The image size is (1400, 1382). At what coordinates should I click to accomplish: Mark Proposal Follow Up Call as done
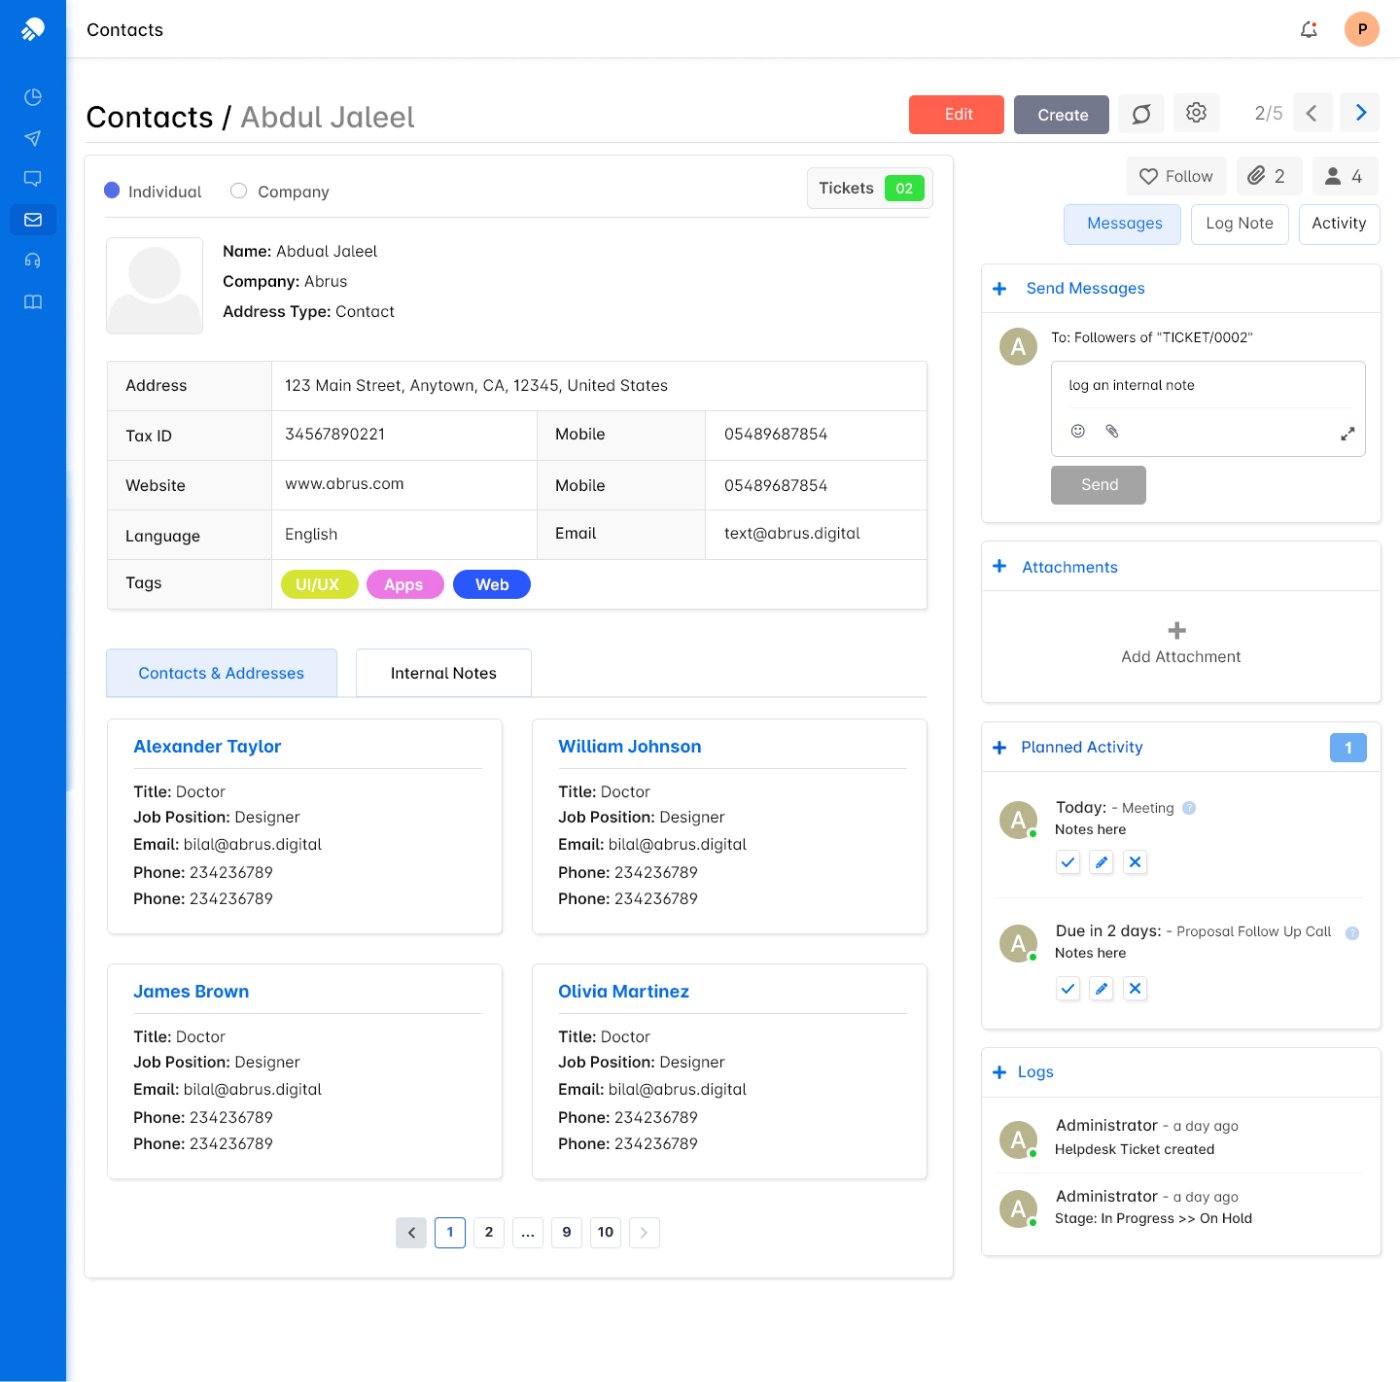(1068, 989)
